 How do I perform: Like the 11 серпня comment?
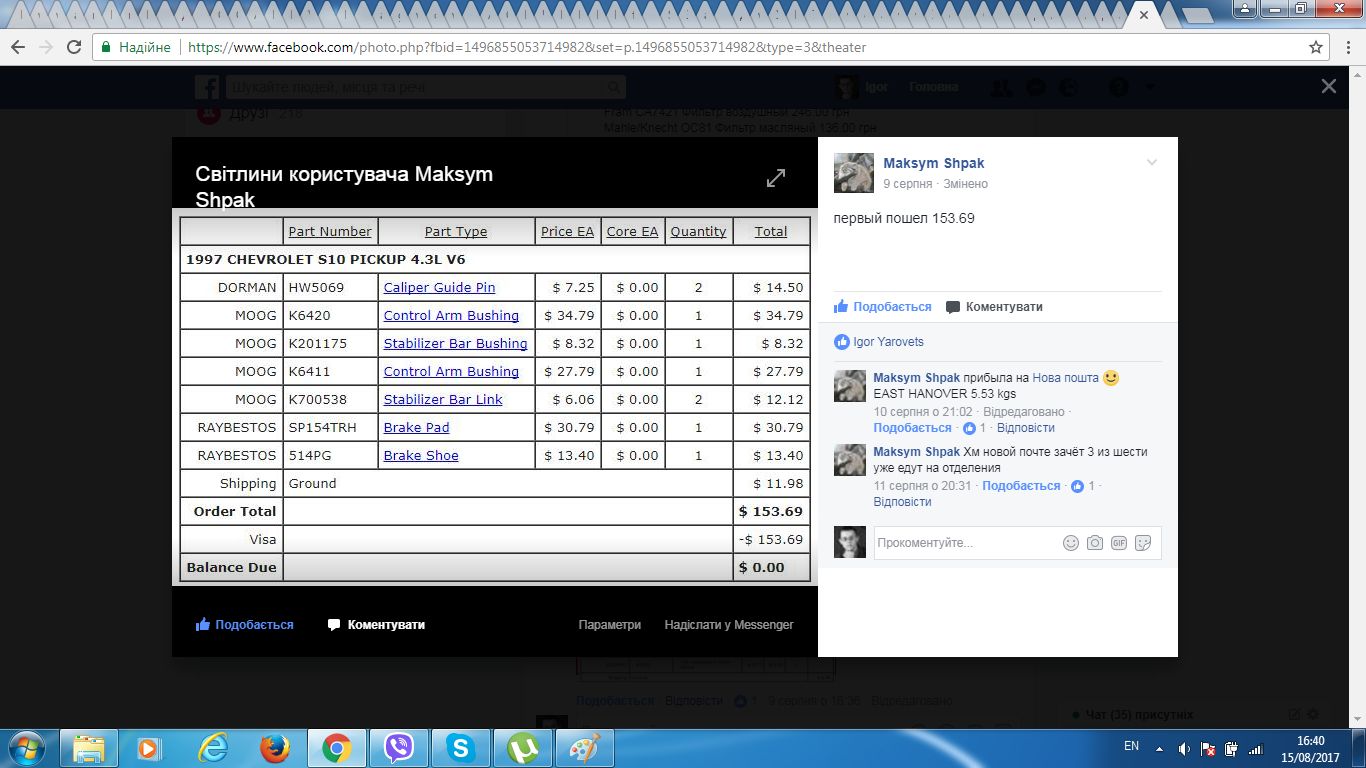(x=1021, y=486)
